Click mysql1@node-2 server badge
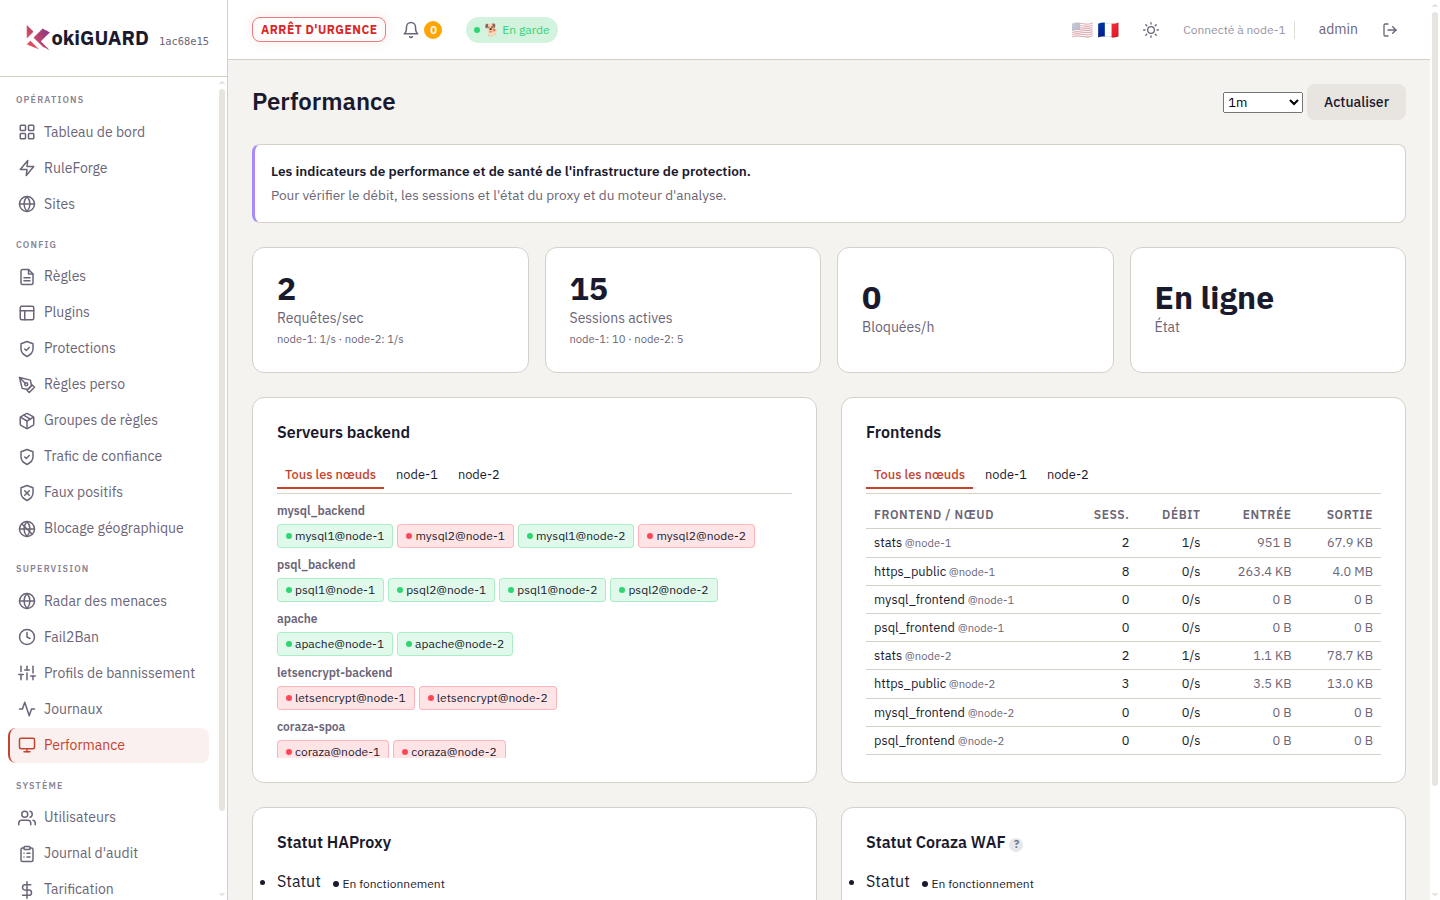The width and height of the screenshot is (1440, 900). [576, 536]
